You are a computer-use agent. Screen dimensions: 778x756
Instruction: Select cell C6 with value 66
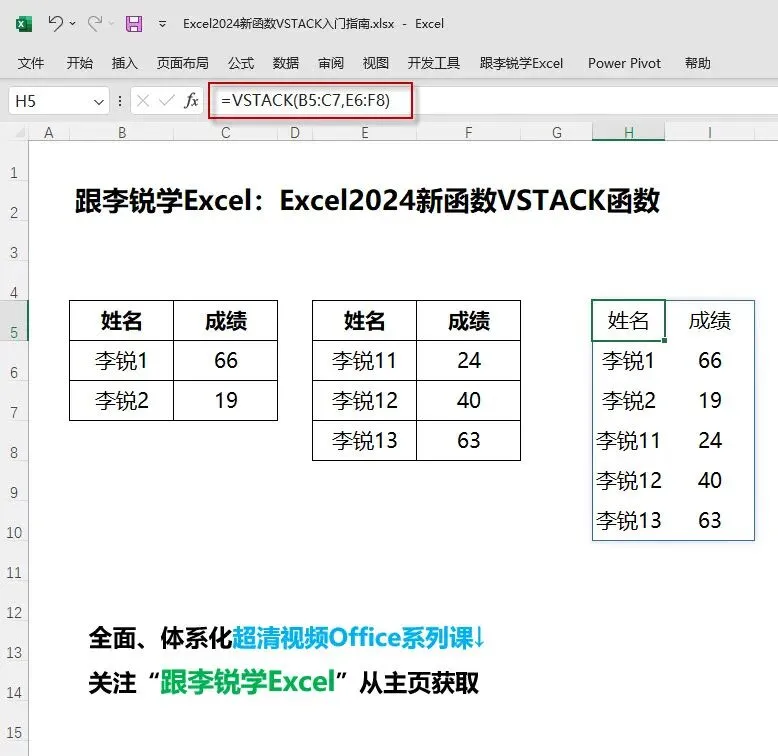(x=225, y=361)
